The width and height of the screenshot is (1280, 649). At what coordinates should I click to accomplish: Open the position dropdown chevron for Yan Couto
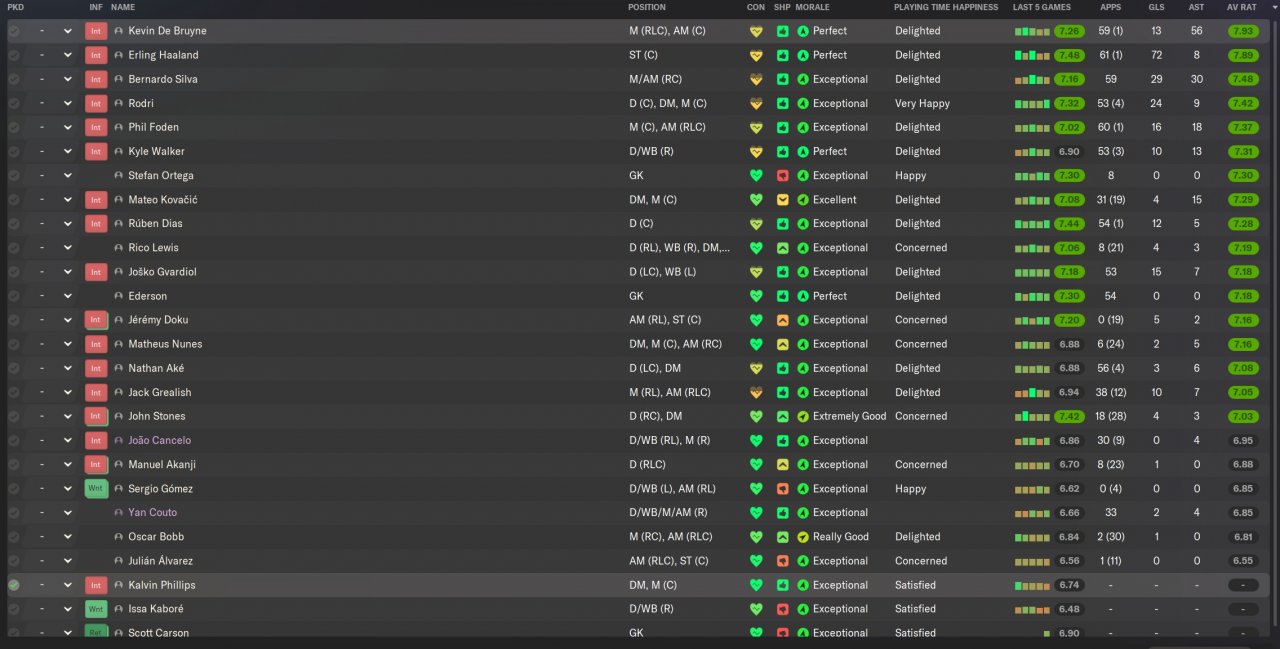click(x=68, y=513)
